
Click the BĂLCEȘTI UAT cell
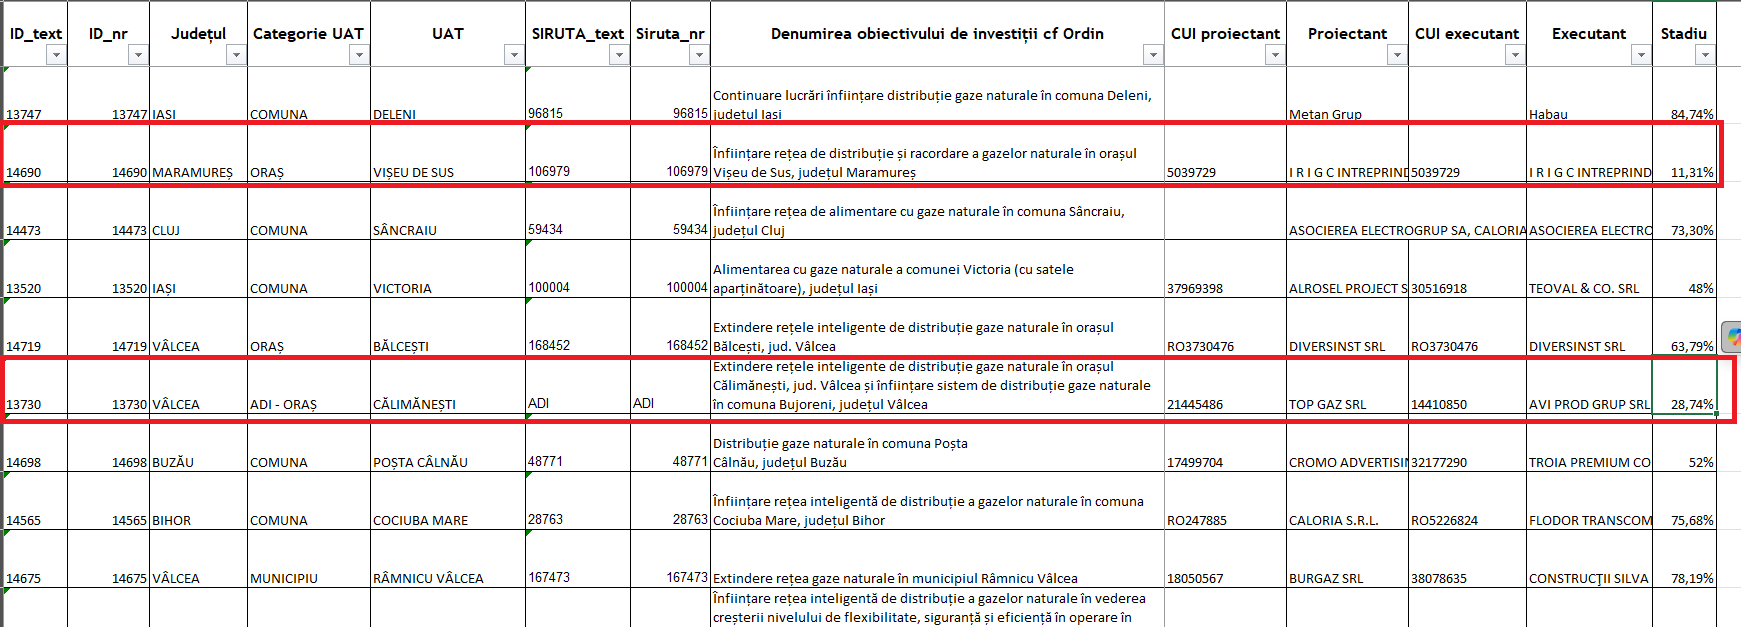(448, 327)
